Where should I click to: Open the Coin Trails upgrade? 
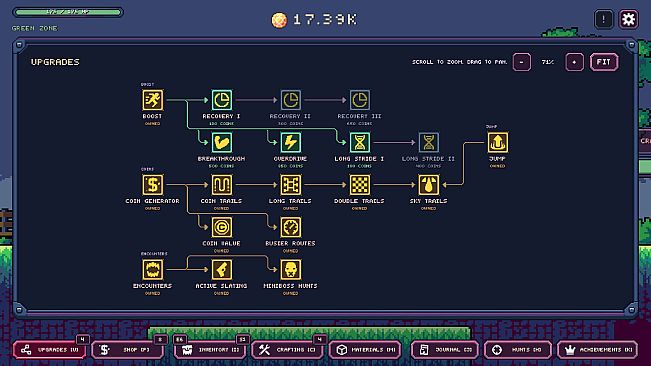coord(221,185)
